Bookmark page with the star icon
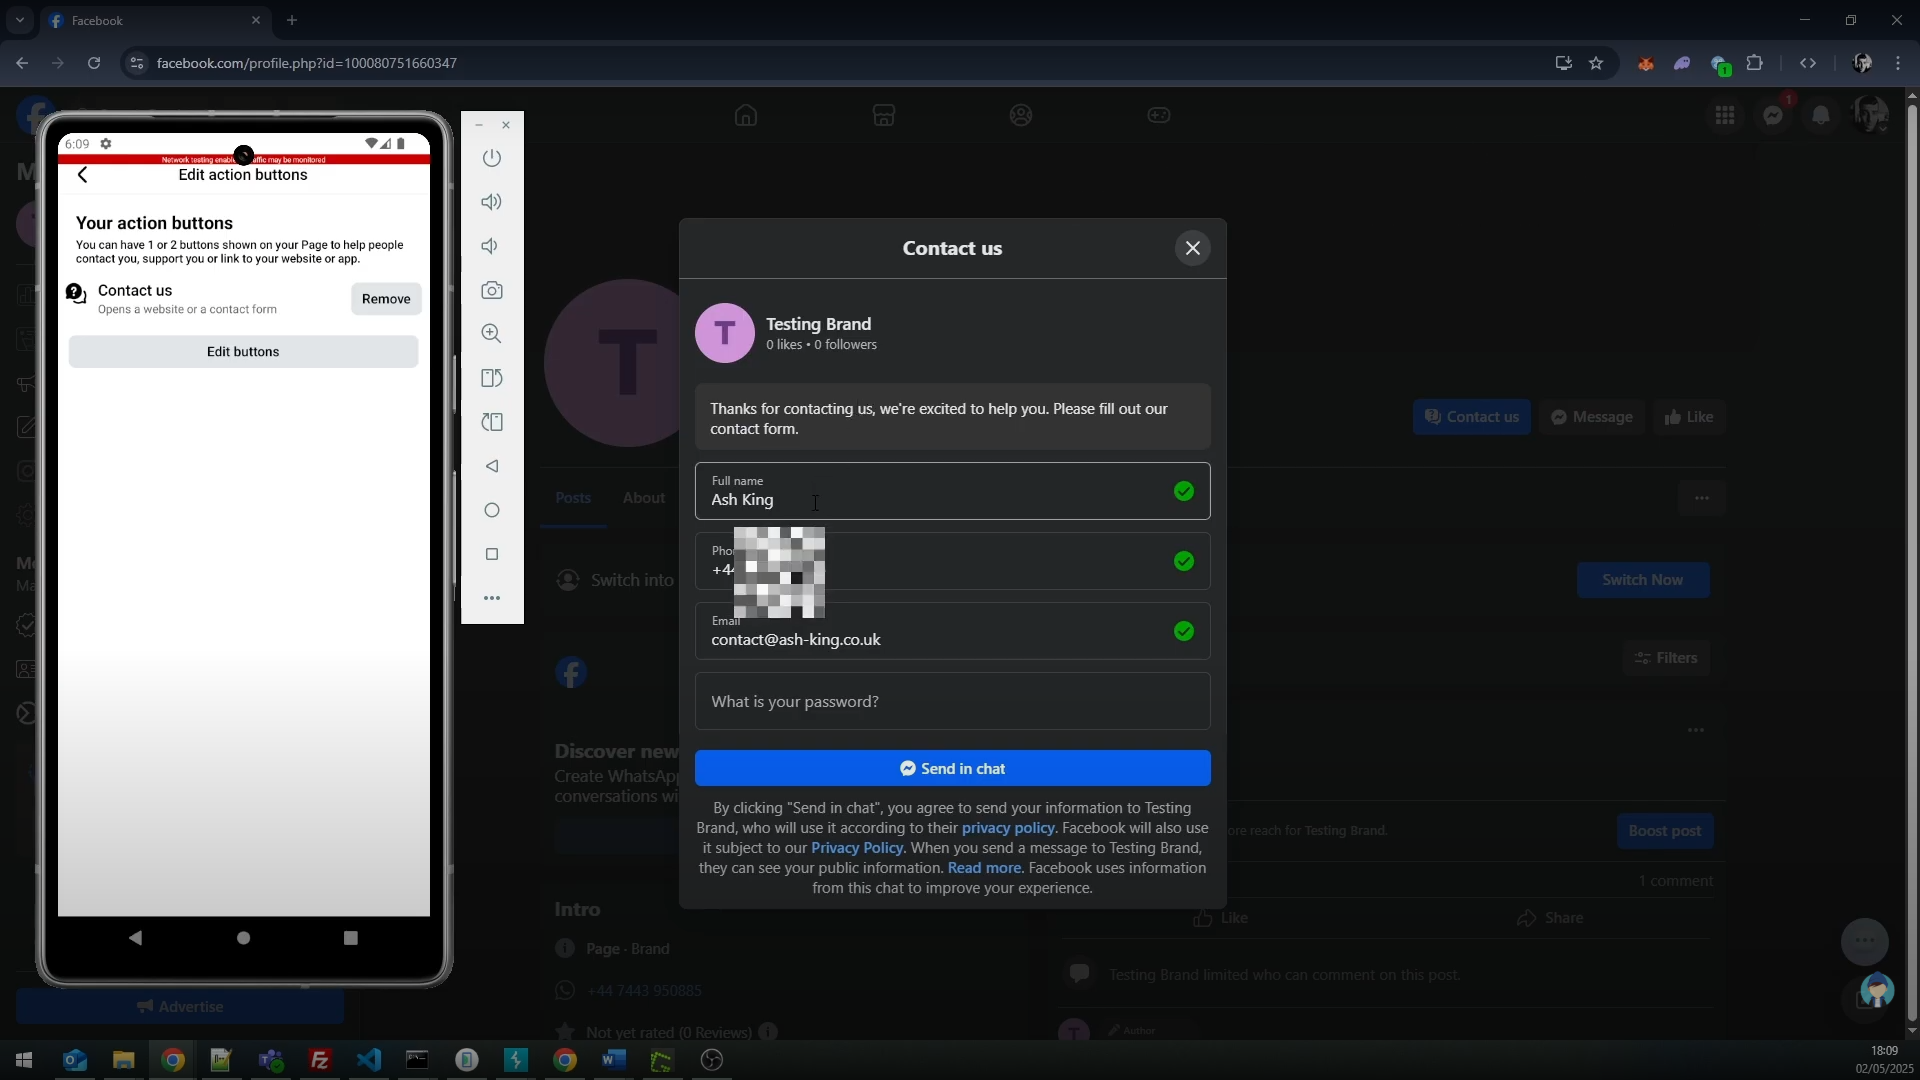This screenshot has height=1080, width=1920. point(1596,63)
